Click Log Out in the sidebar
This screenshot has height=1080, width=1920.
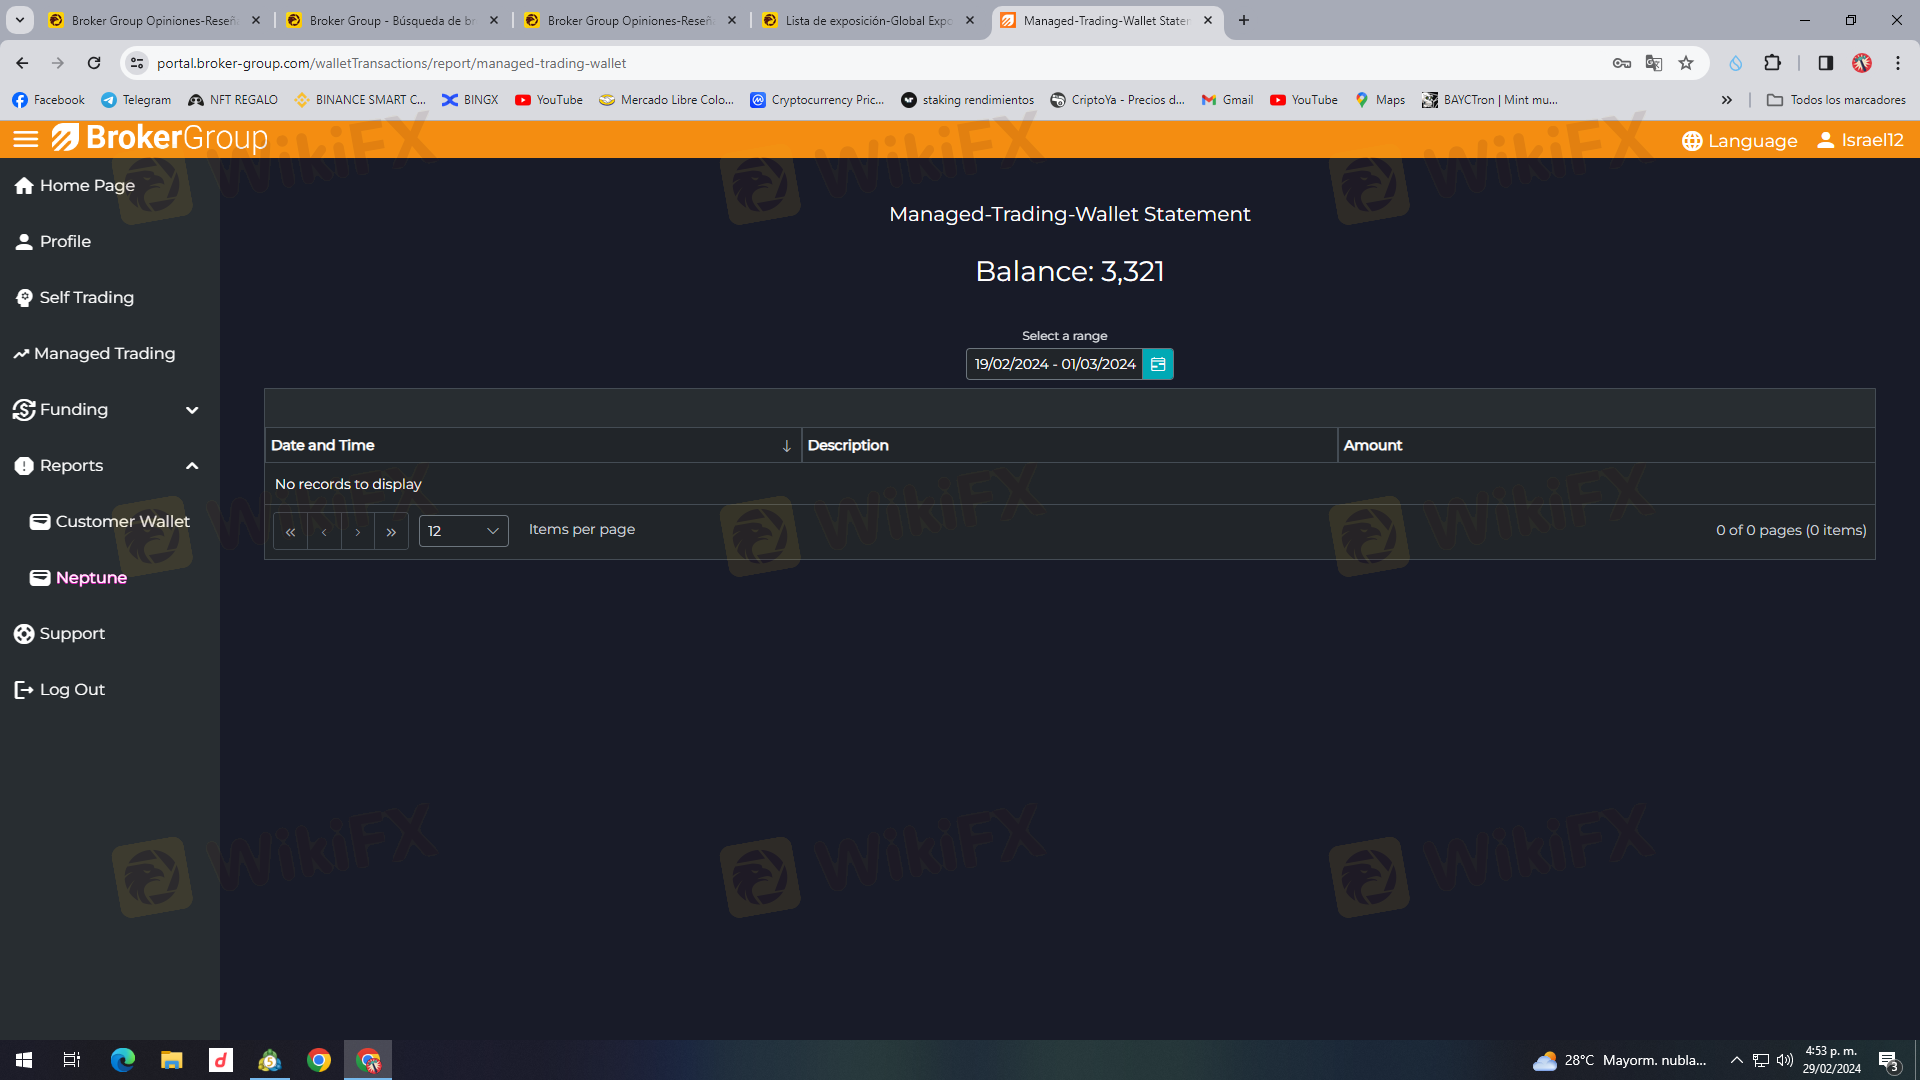click(71, 689)
